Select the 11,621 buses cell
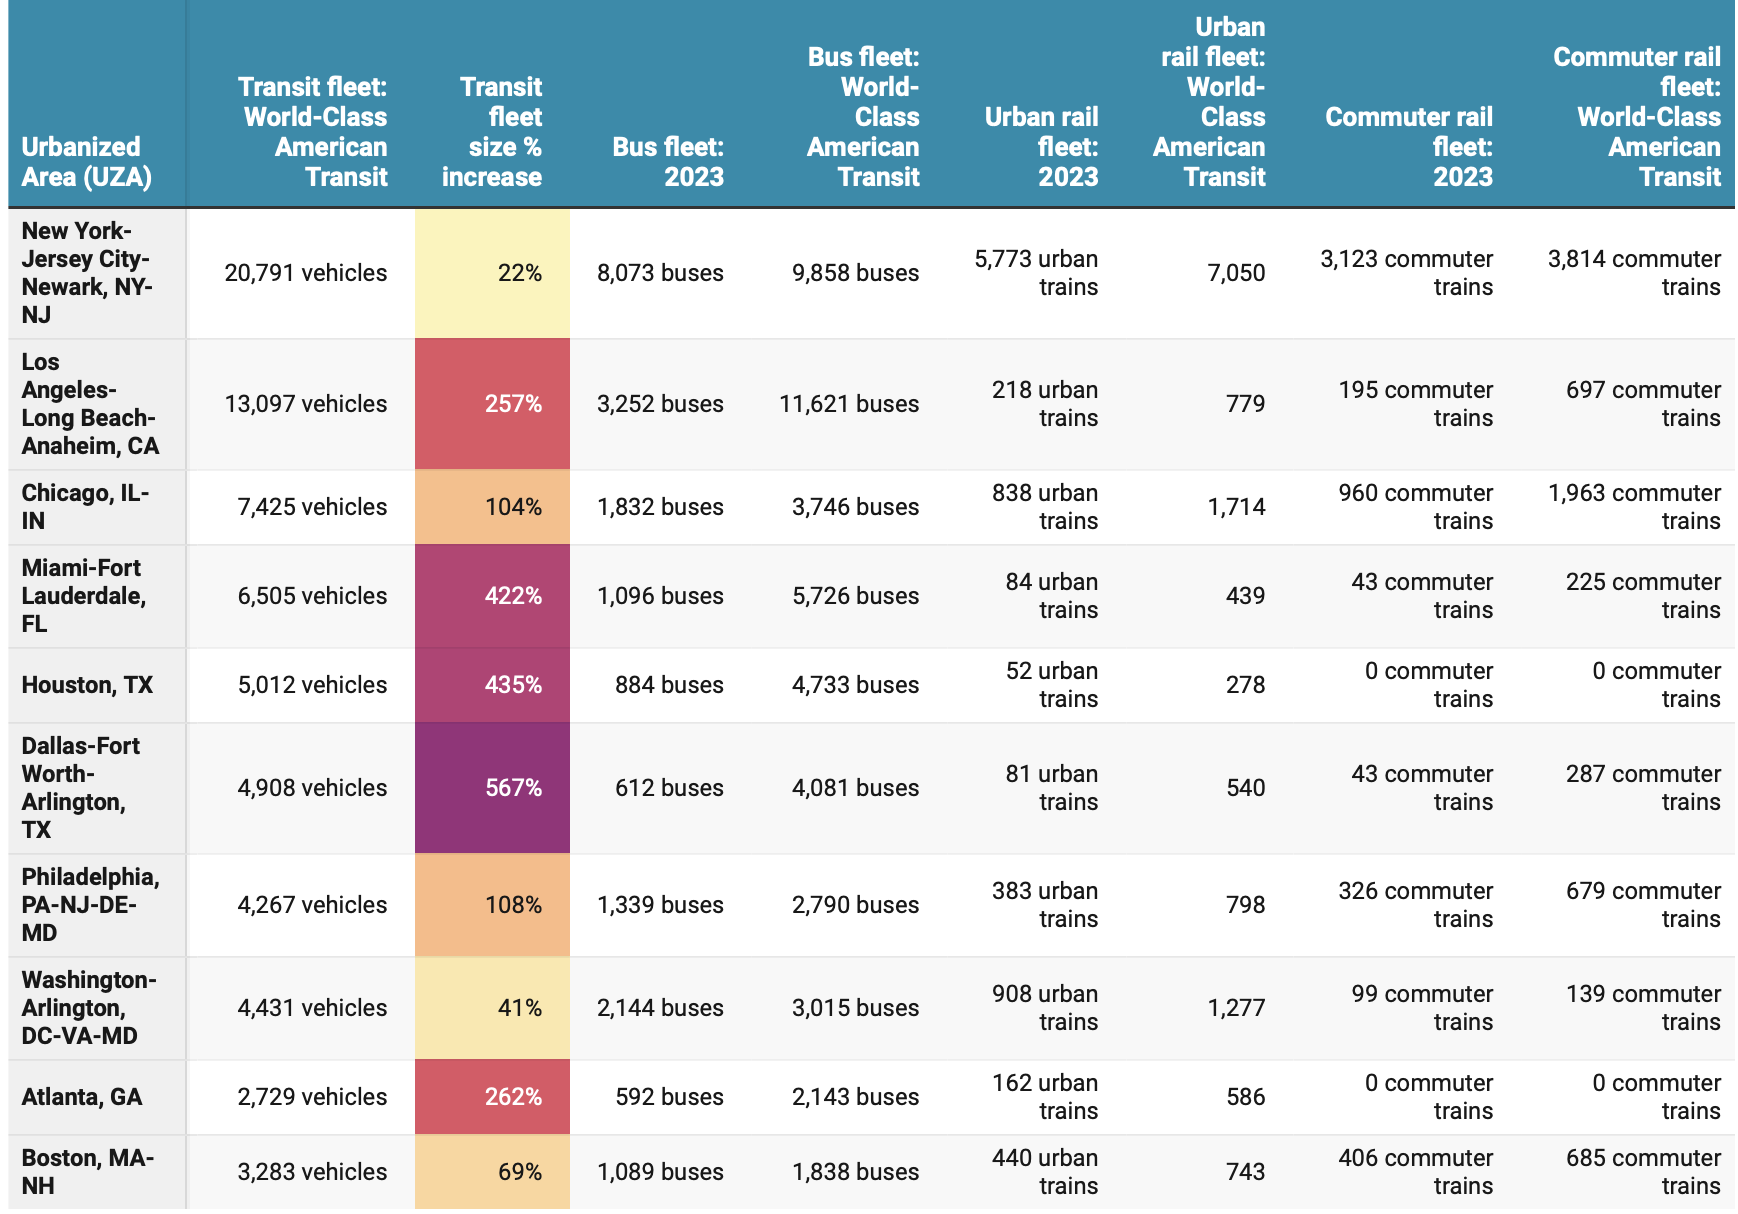Viewport: 1738px width, 1214px height. click(x=849, y=404)
